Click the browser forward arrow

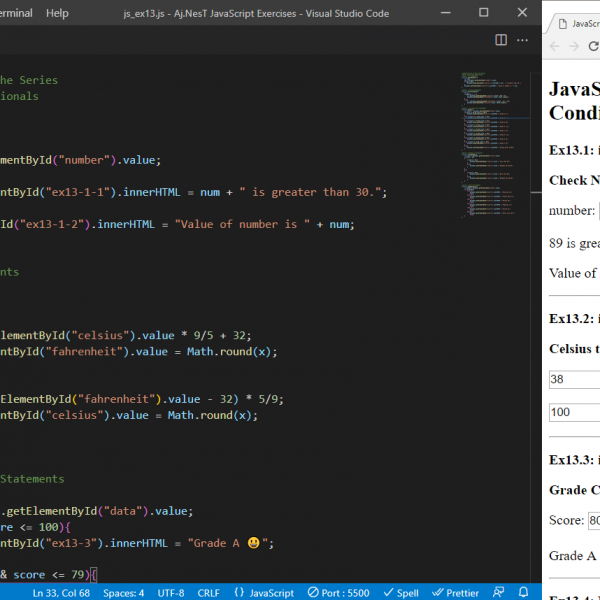tap(575, 46)
